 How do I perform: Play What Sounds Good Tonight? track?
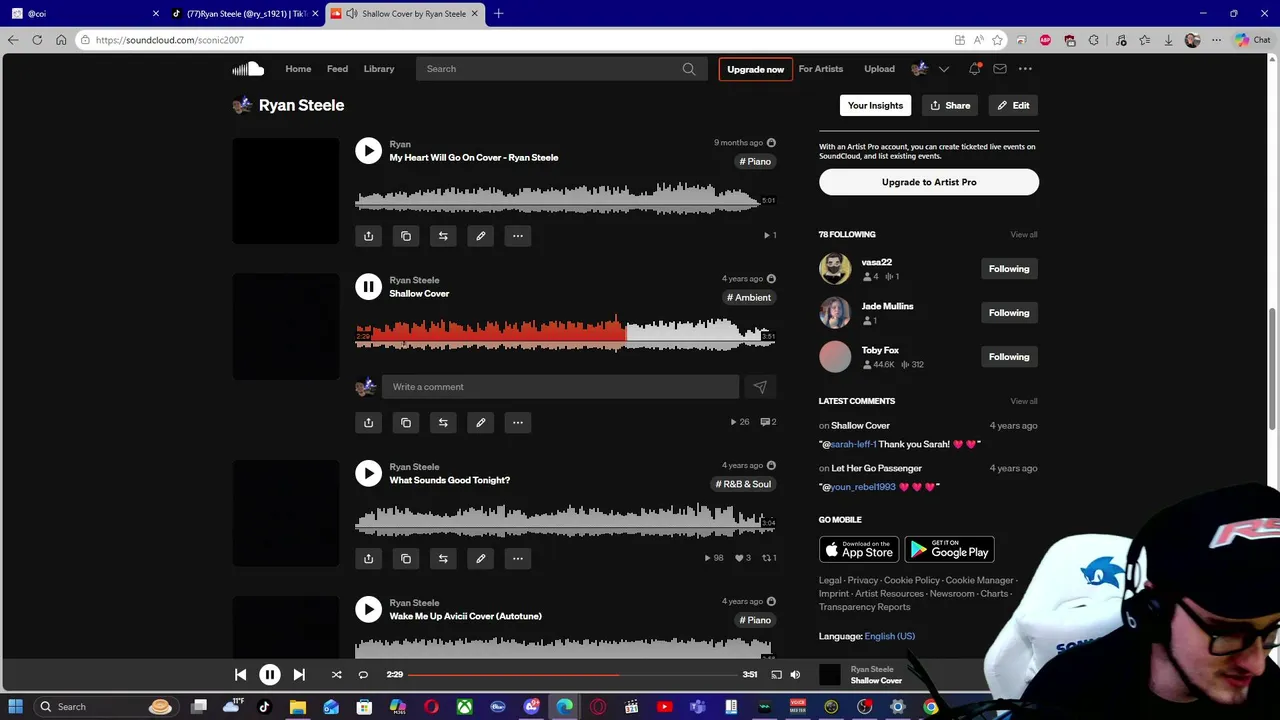tap(368, 473)
